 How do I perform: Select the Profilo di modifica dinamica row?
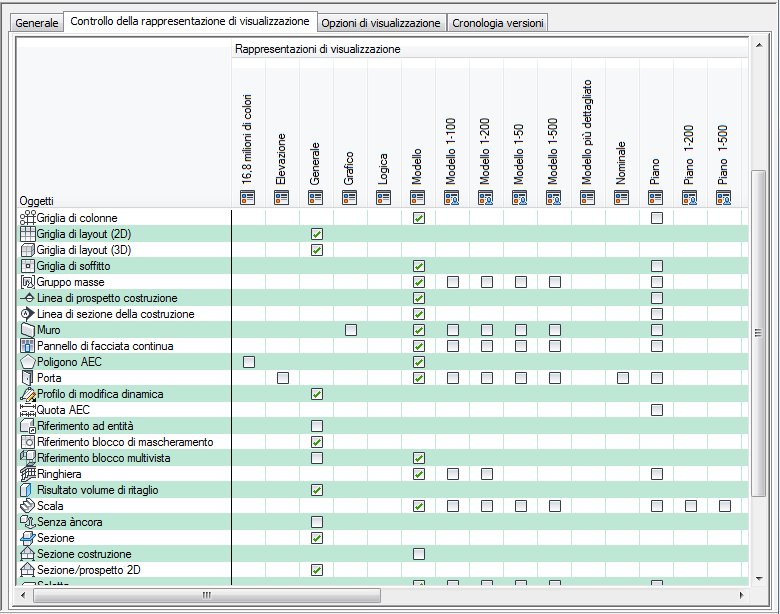pos(383,394)
